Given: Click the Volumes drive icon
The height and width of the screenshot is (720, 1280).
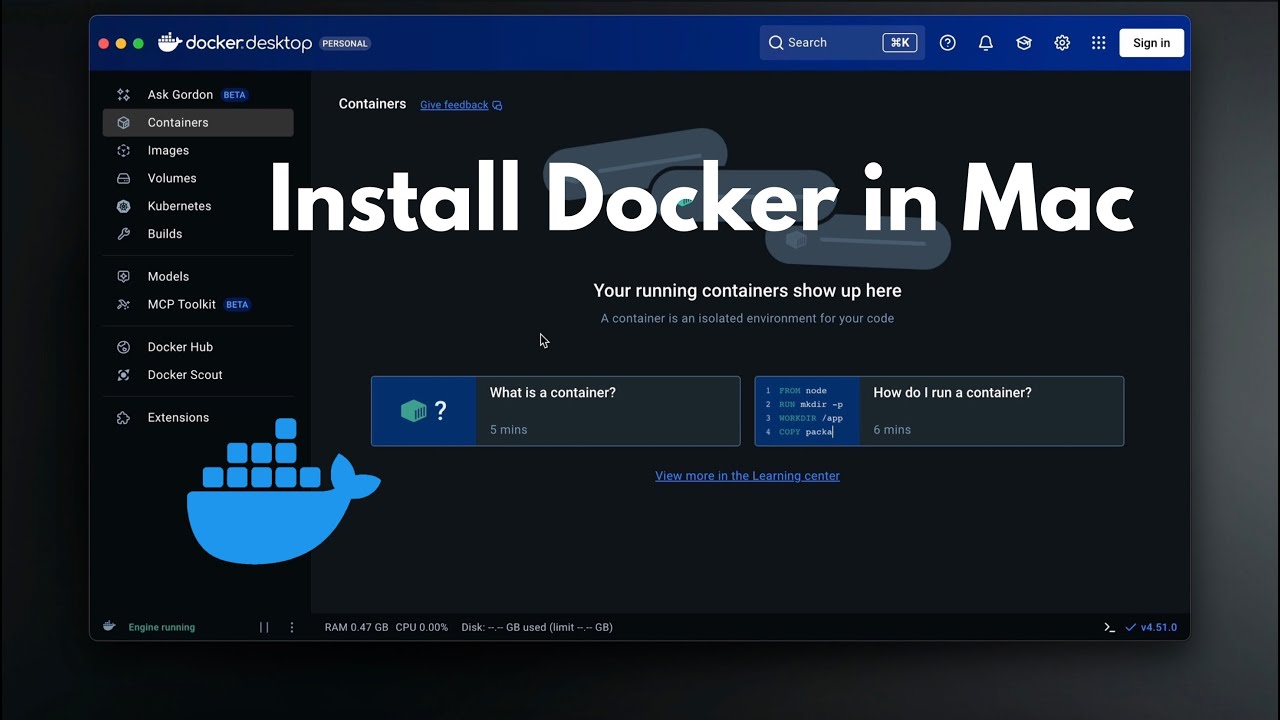Looking at the screenshot, I should 123,179.
